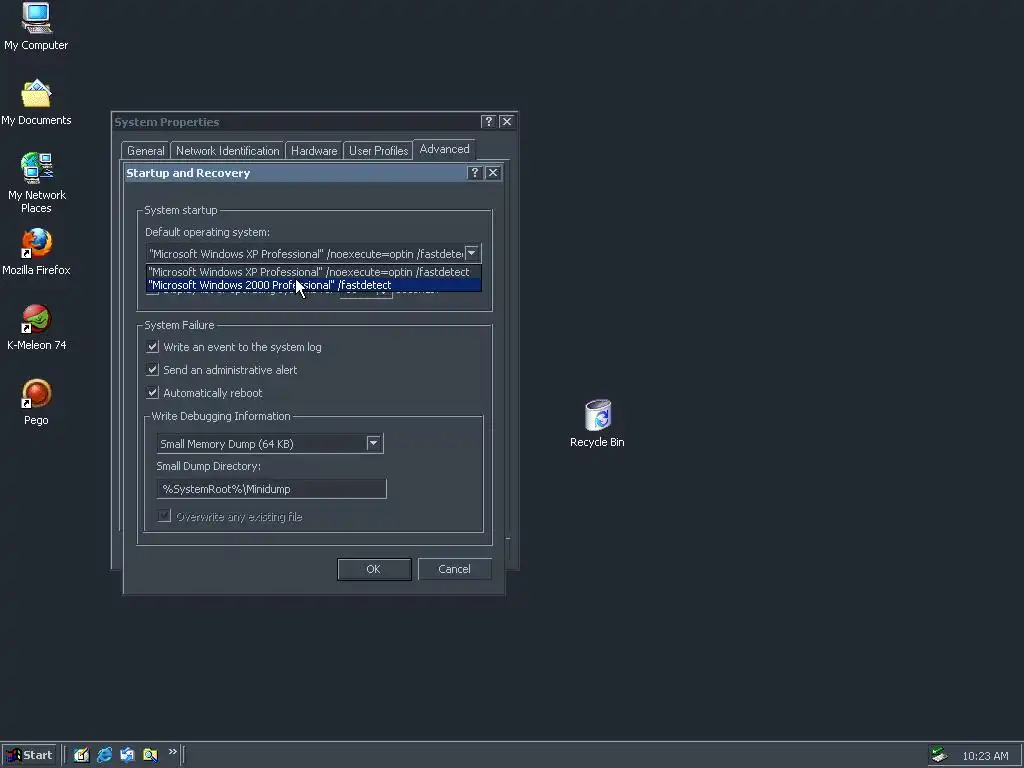The image size is (1024, 768).
Task: Toggle Write an event to system log
Action: [152, 347]
